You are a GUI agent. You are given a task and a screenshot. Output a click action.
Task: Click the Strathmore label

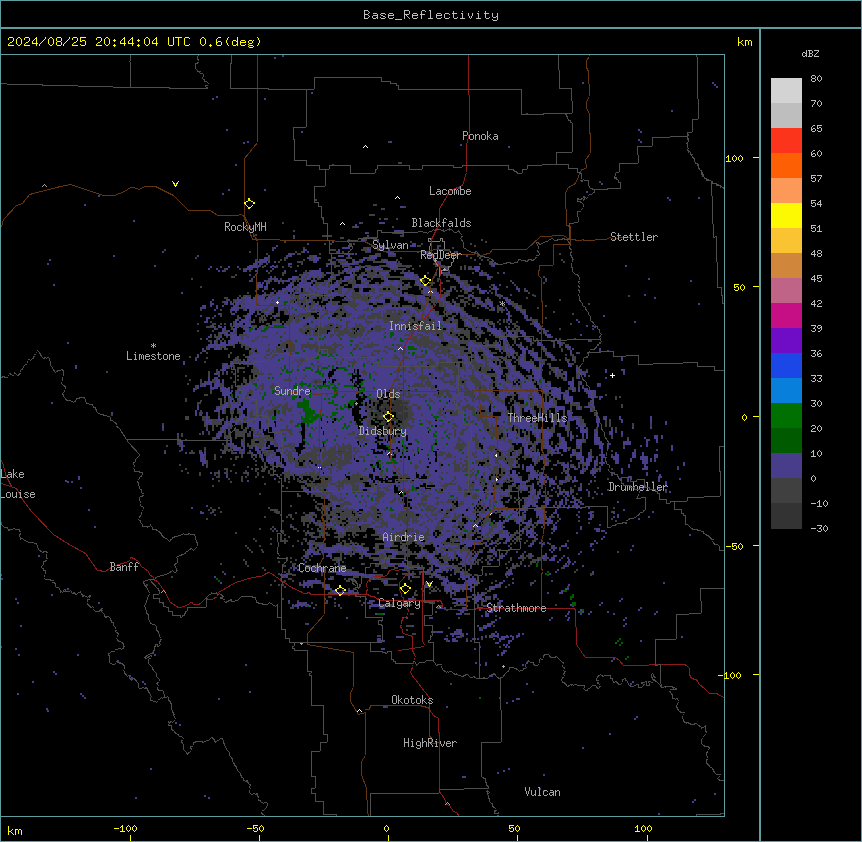516,608
